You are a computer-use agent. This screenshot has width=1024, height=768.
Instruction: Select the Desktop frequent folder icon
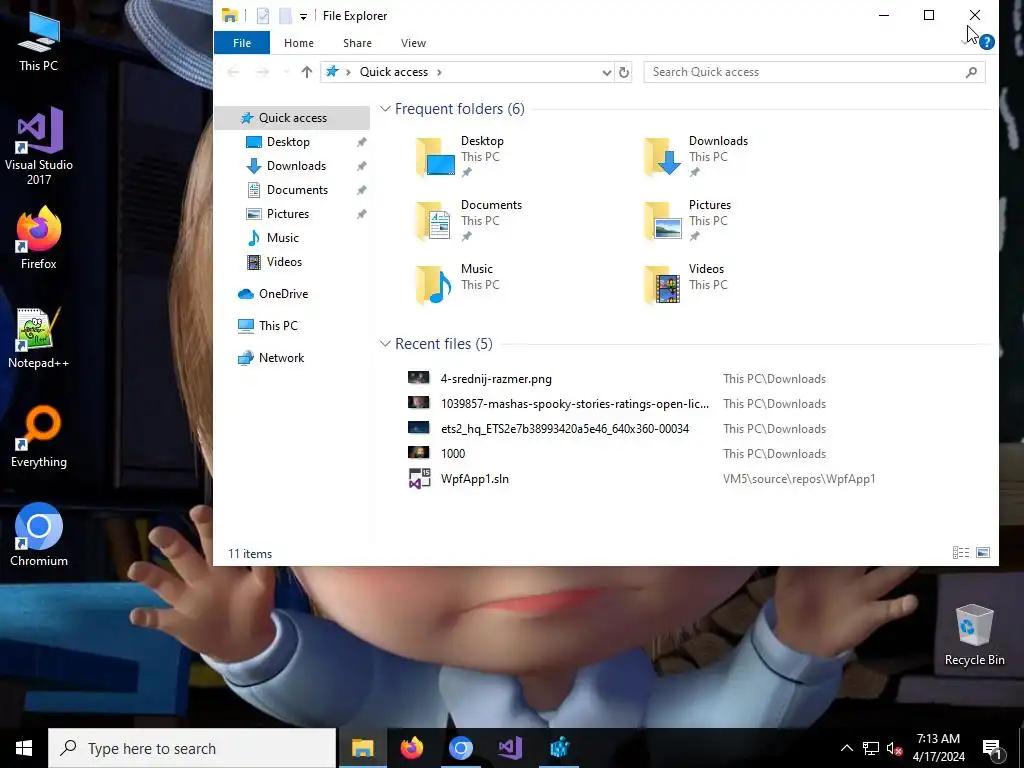(435, 157)
